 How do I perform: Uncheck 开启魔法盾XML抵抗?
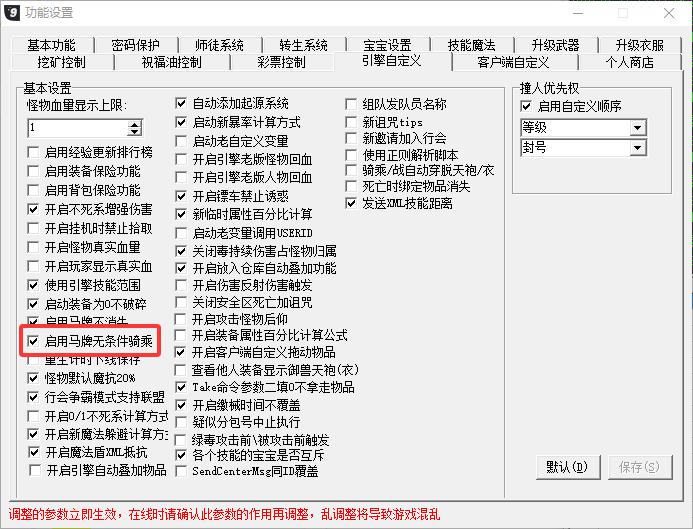(x=34, y=453)
